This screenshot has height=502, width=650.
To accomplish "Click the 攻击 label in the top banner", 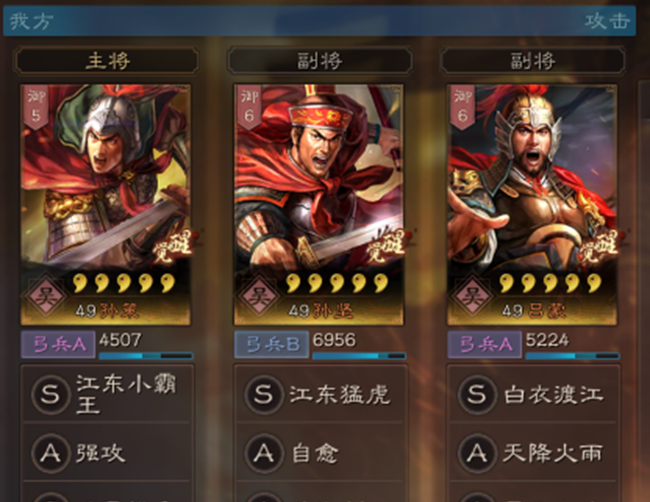I will tap(607, 21).
